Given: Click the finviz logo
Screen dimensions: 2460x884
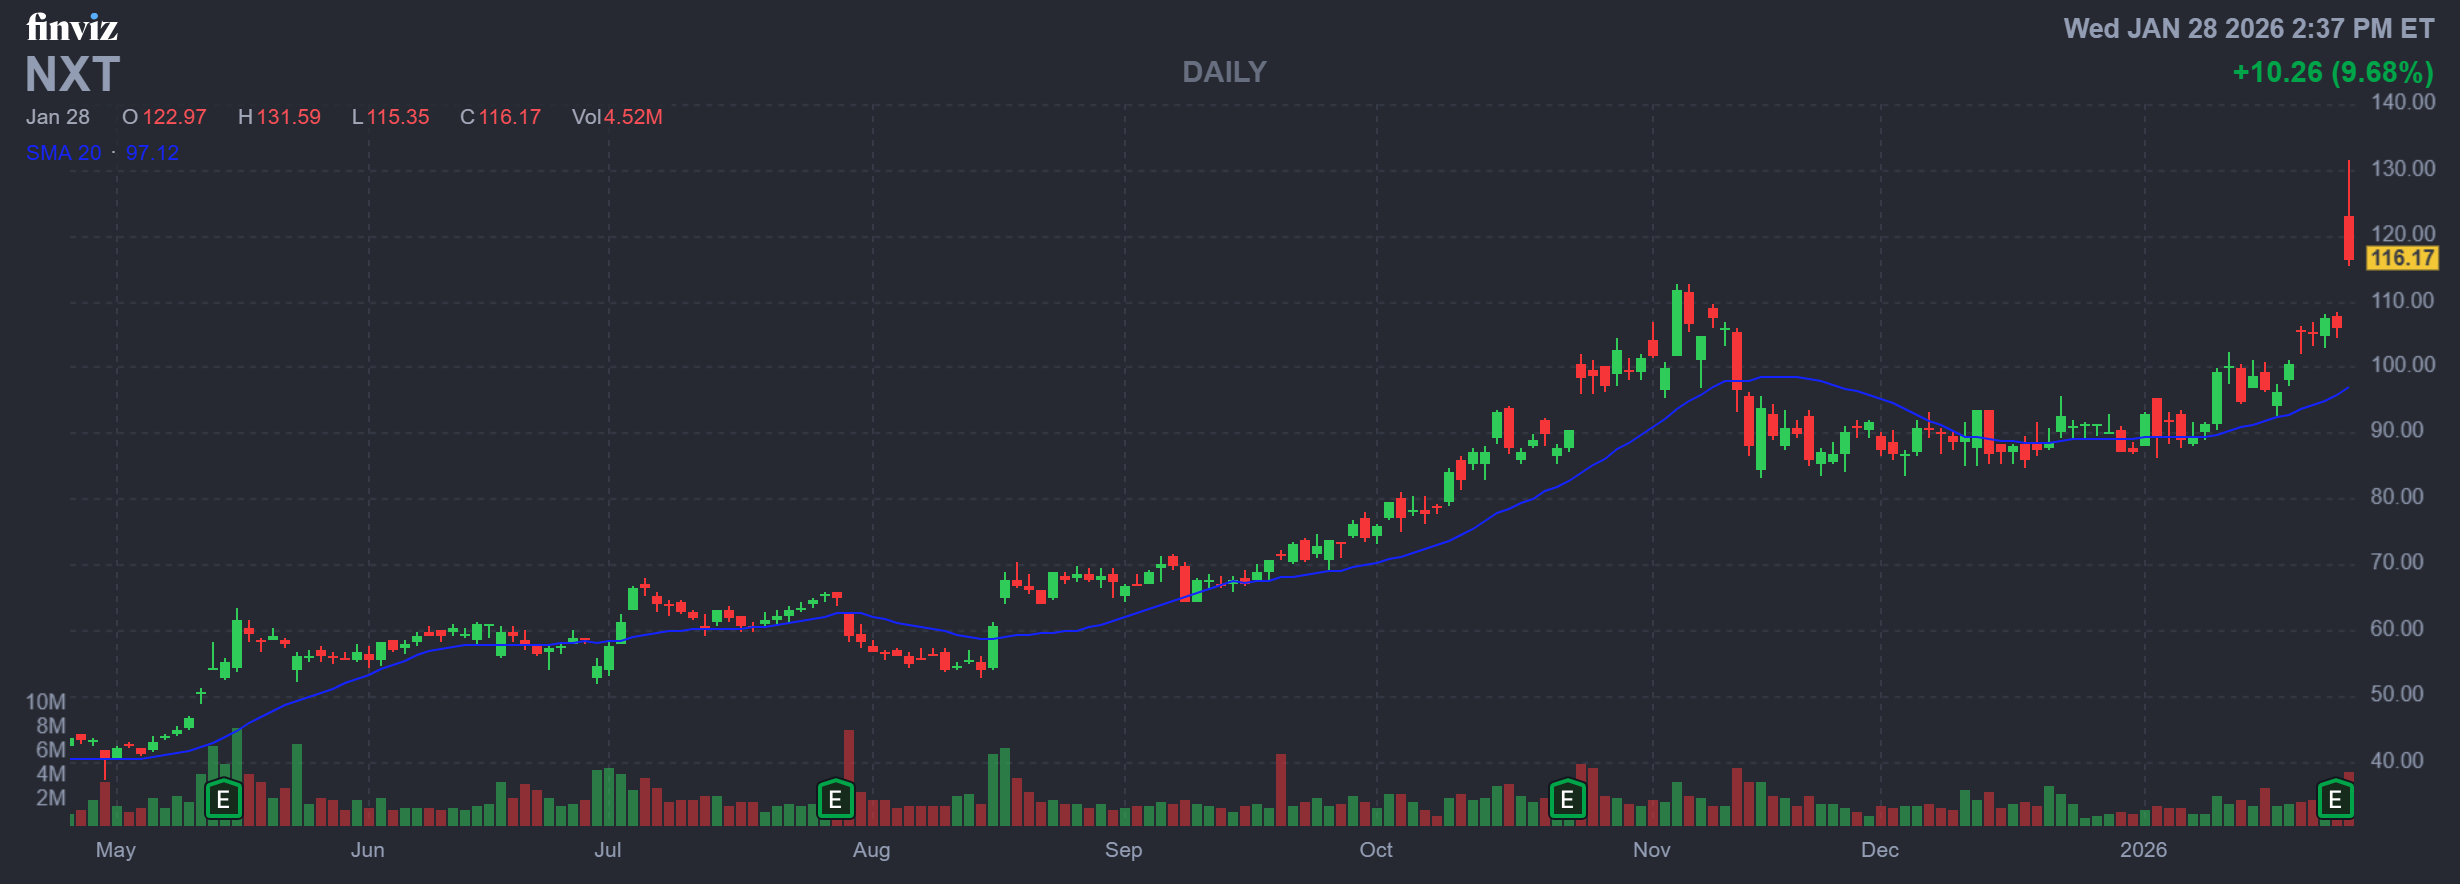Looking at the screenshot, I should 72,27.
